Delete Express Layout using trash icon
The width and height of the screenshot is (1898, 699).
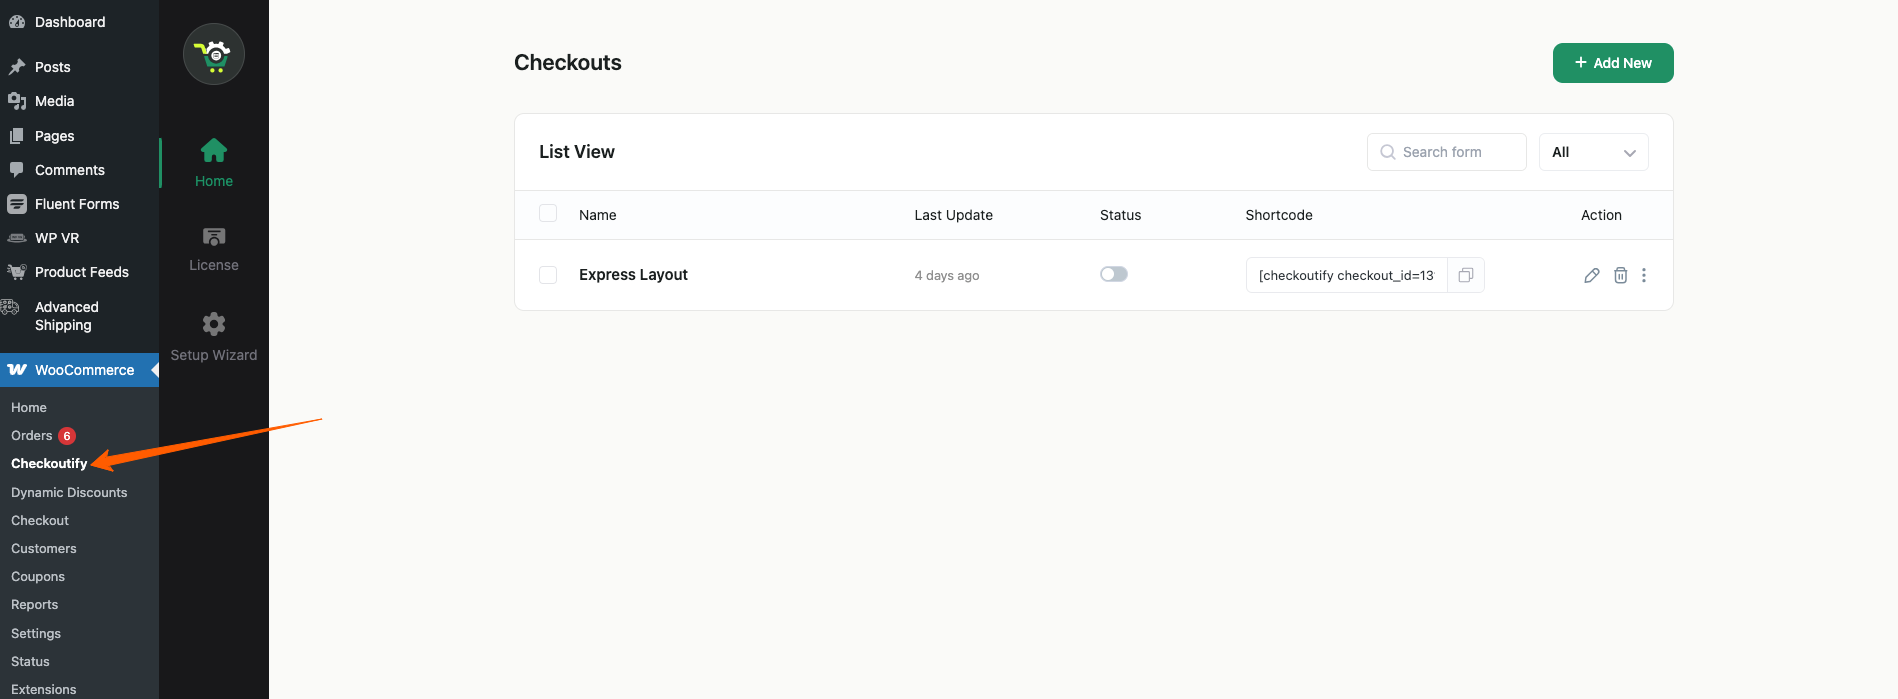point(1620,275)
